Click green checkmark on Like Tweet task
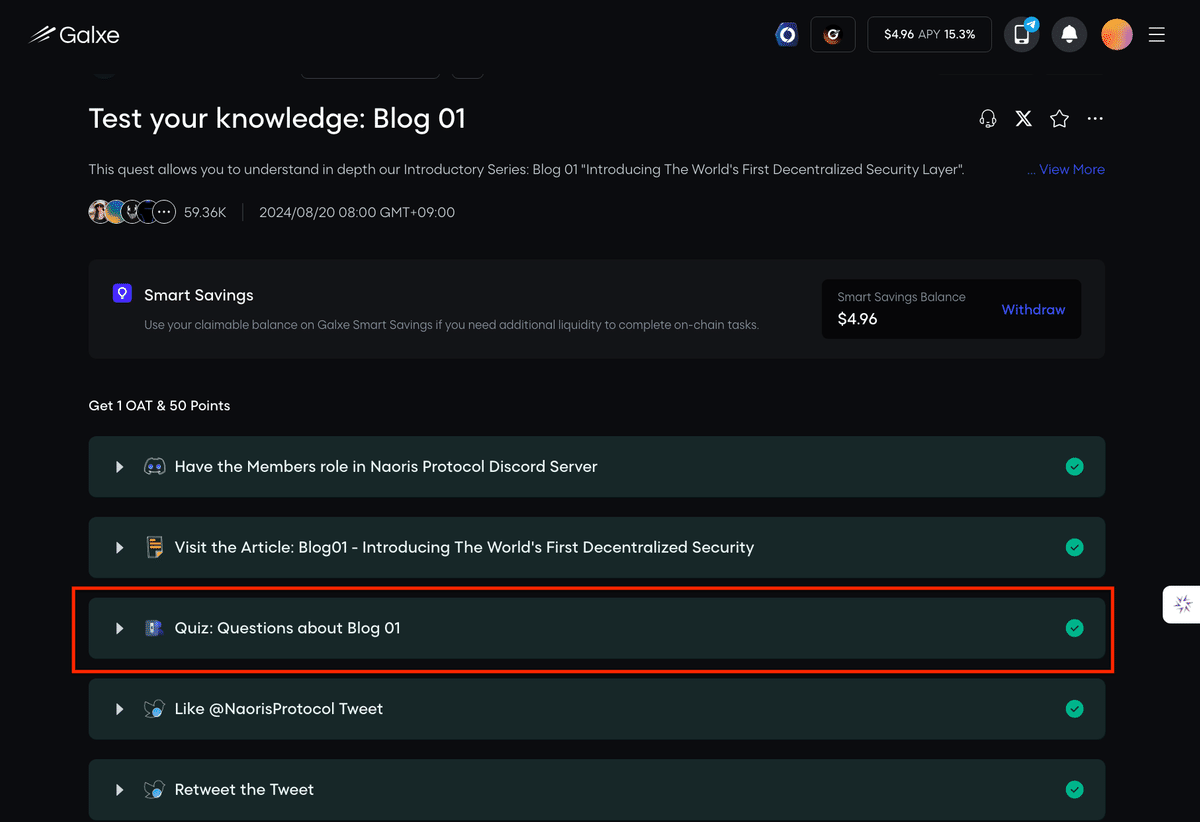 [1074, 709]
